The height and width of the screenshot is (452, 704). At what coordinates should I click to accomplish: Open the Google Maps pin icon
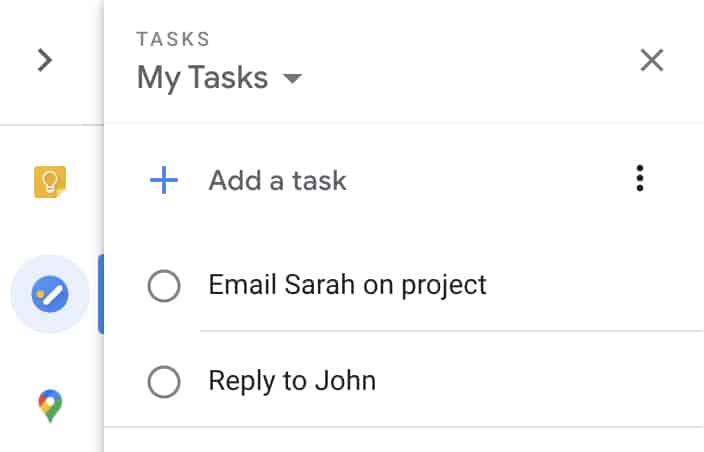pos(50,406)
